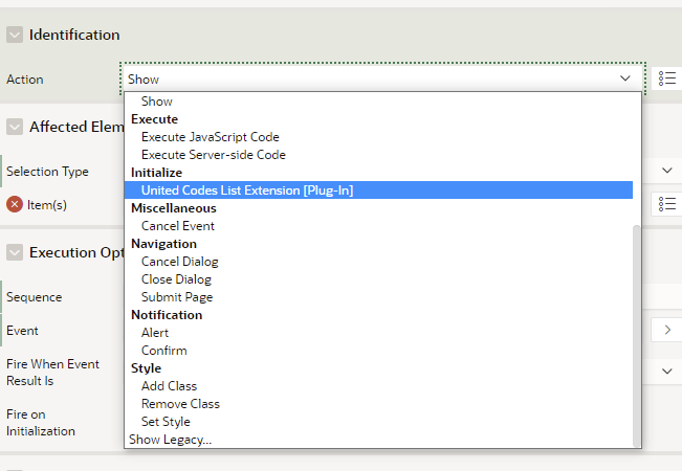Choose Confirm notification option
The image size is (682, 471).
(378, 351)
